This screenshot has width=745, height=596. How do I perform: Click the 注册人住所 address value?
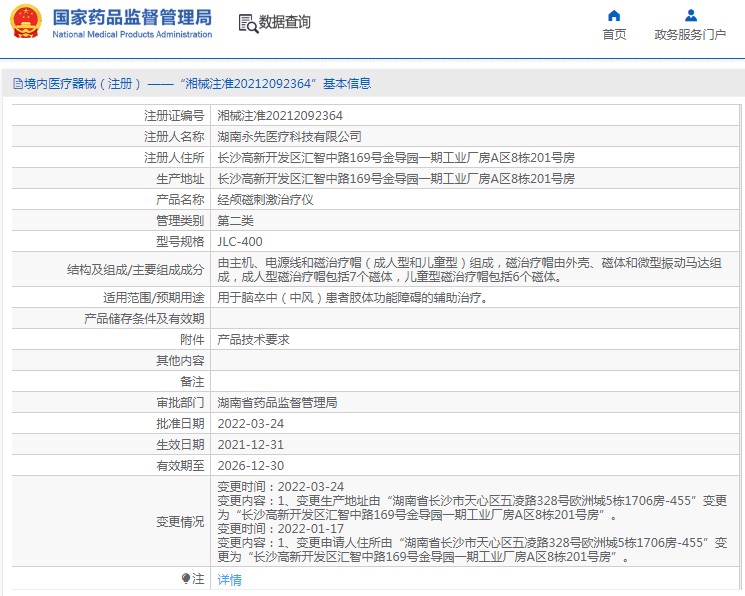[x=396, y=157]
